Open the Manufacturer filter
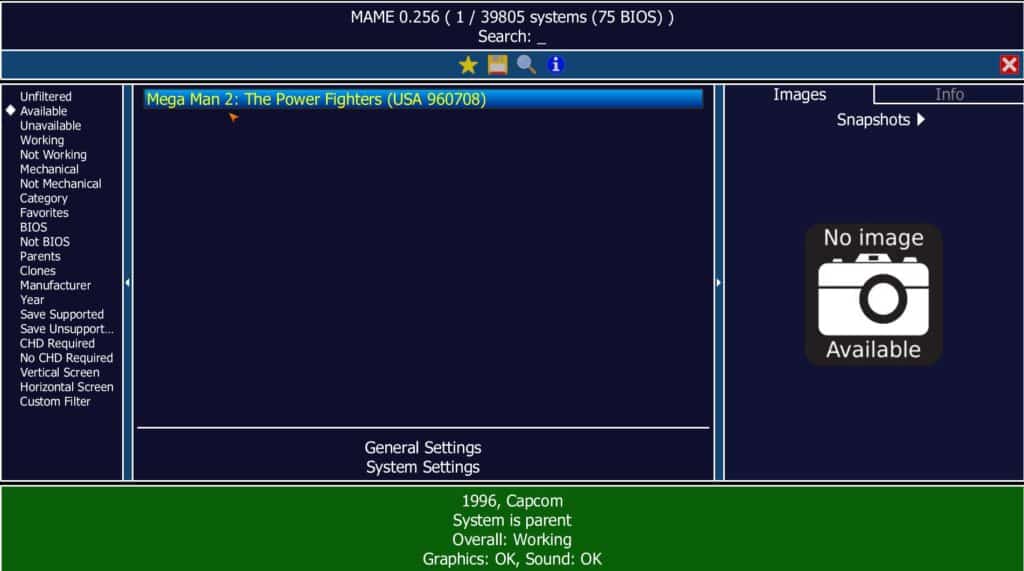Viewport: 1024px width, 571px height. [55, 285]
